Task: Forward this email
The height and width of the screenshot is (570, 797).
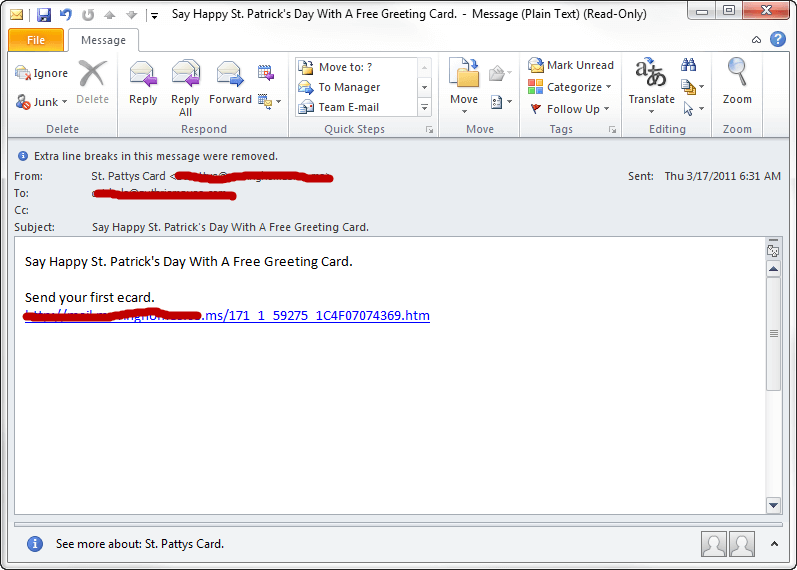Action: pos(230,82)
